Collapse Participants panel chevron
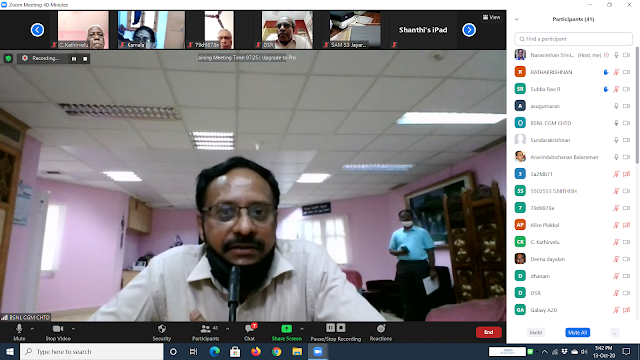The height and width of the screenshot is (360, 640). coord(517,19)
